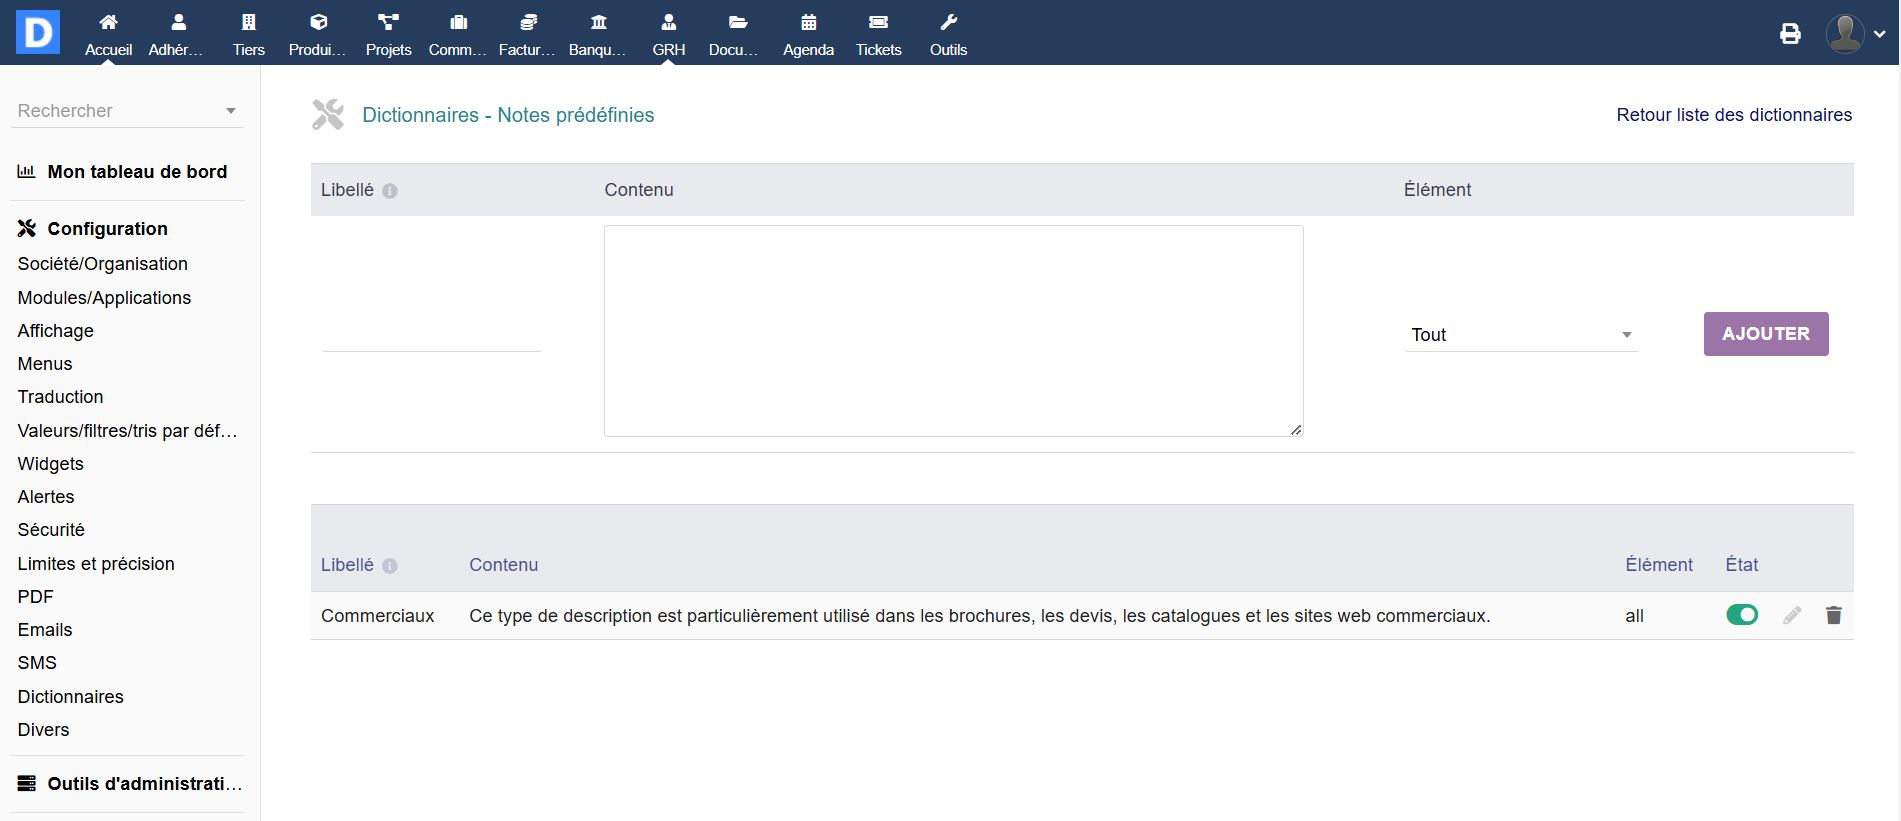
Task: Select Modules/Applications in the sidebar
Action: [104, 297]
